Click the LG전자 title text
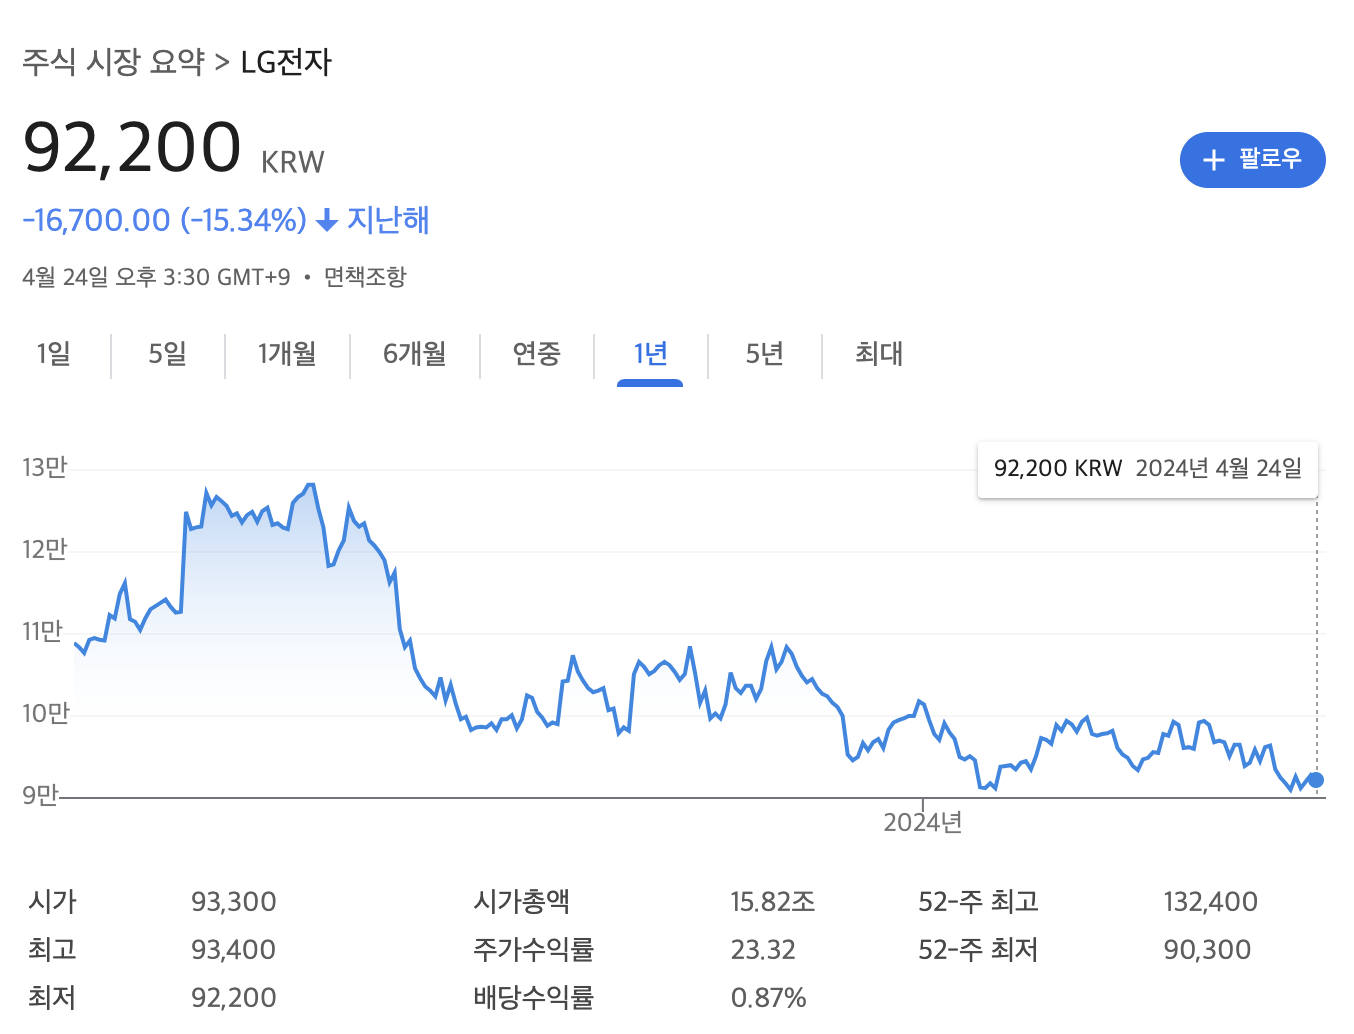 point(286,62)
